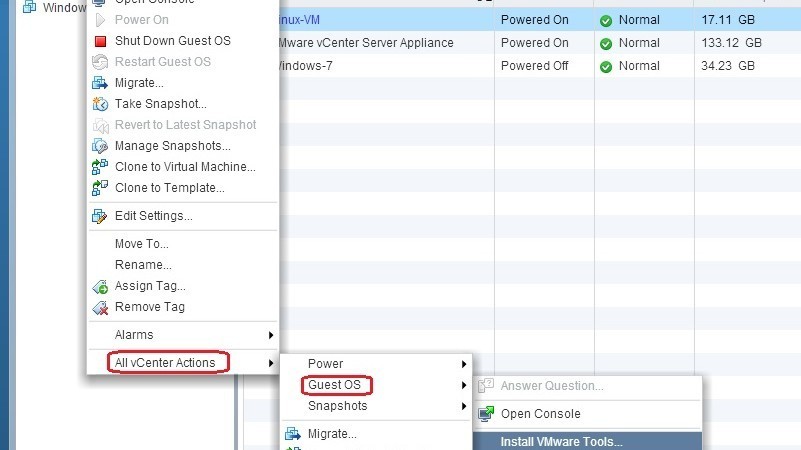Click the Assign Tag icon
Viewport: 801px width, 450px height.
[x=100, y=286]
